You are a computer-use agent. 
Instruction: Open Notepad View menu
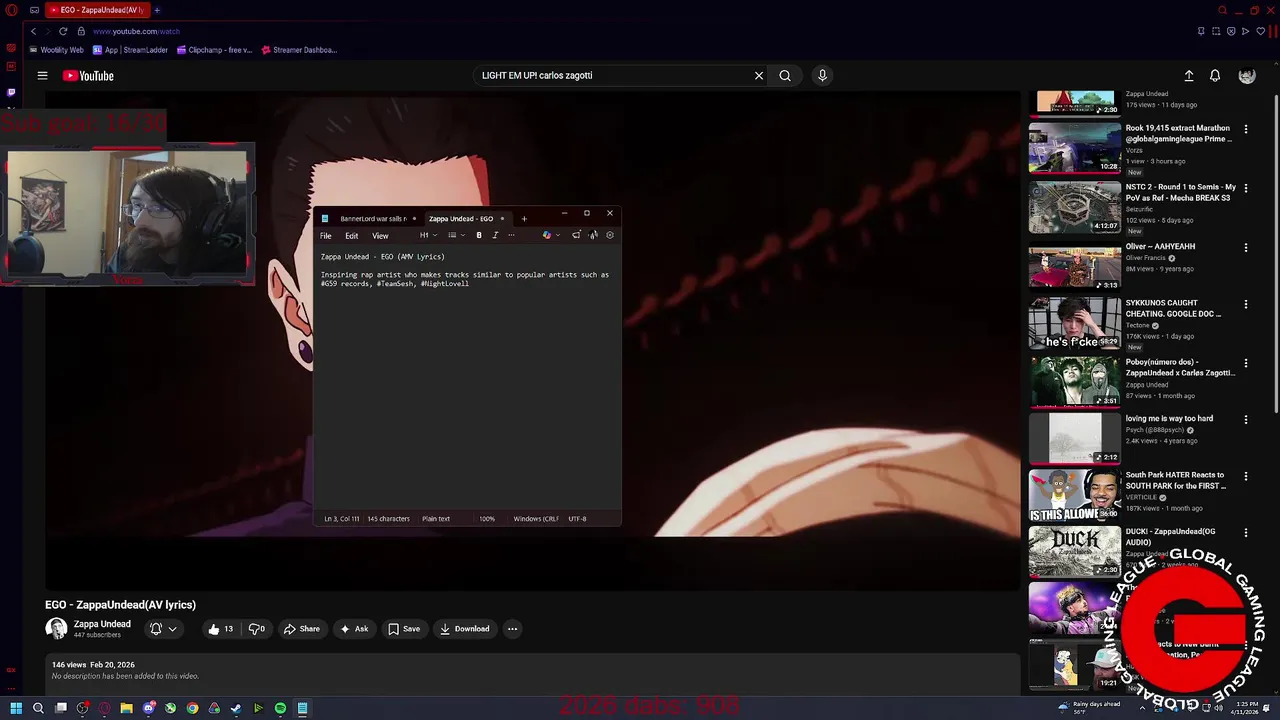click(380, 236)
